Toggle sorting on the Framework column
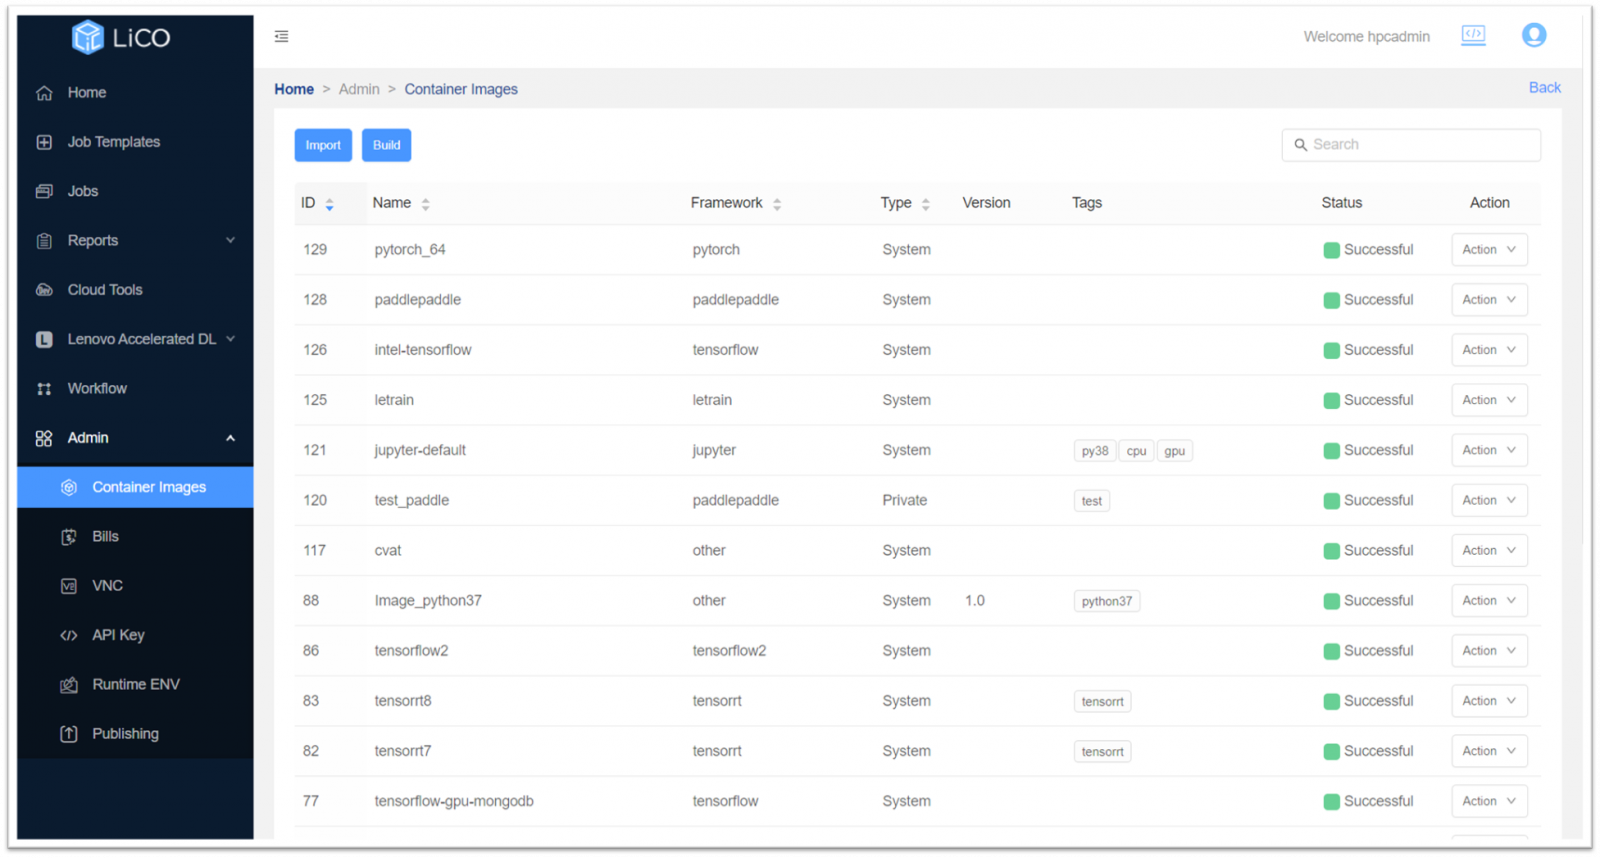Screen dimensions: 1600x858 click(x=777, y=204)
